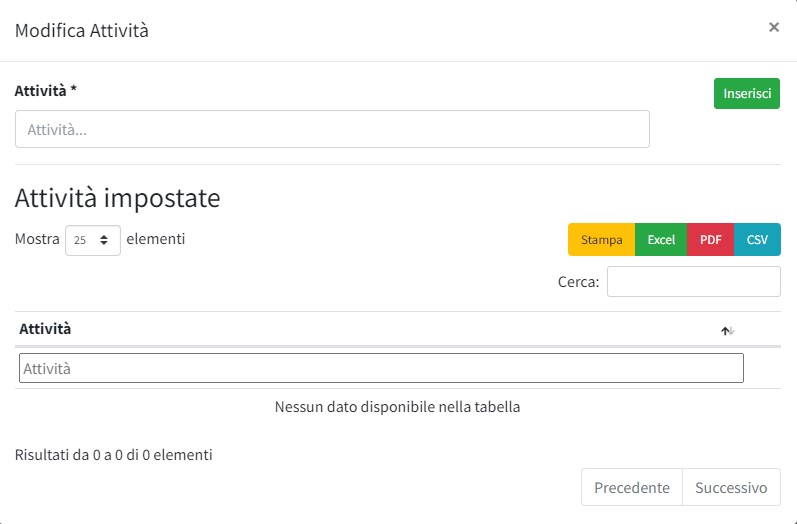
Task: Click the Attività impostate heading
Action: coord(118,198)
